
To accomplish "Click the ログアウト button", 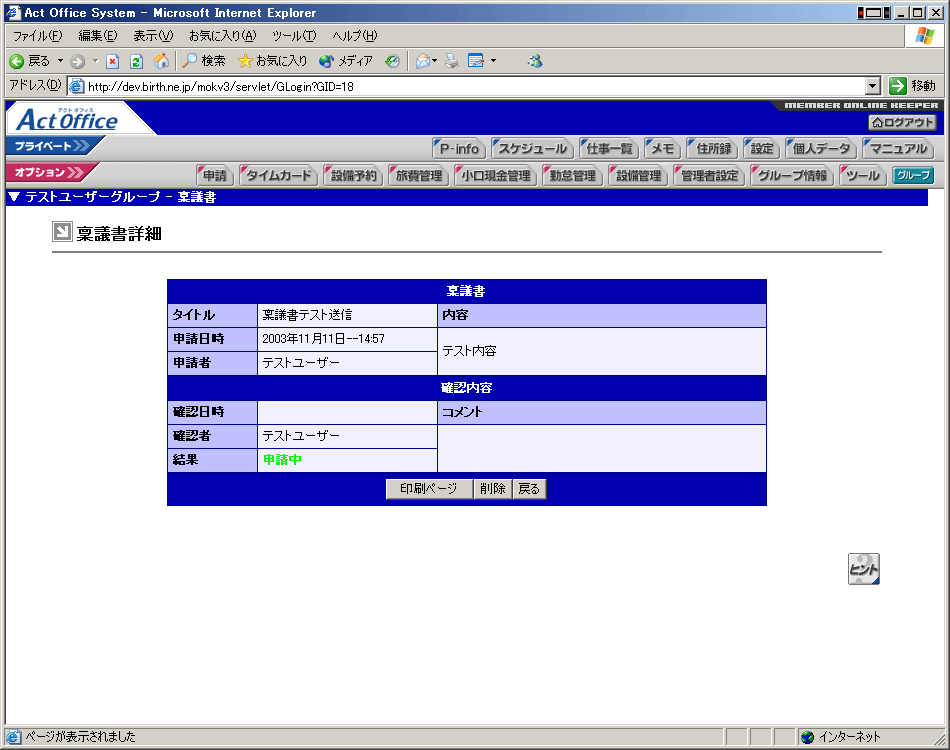I will 902,122.
